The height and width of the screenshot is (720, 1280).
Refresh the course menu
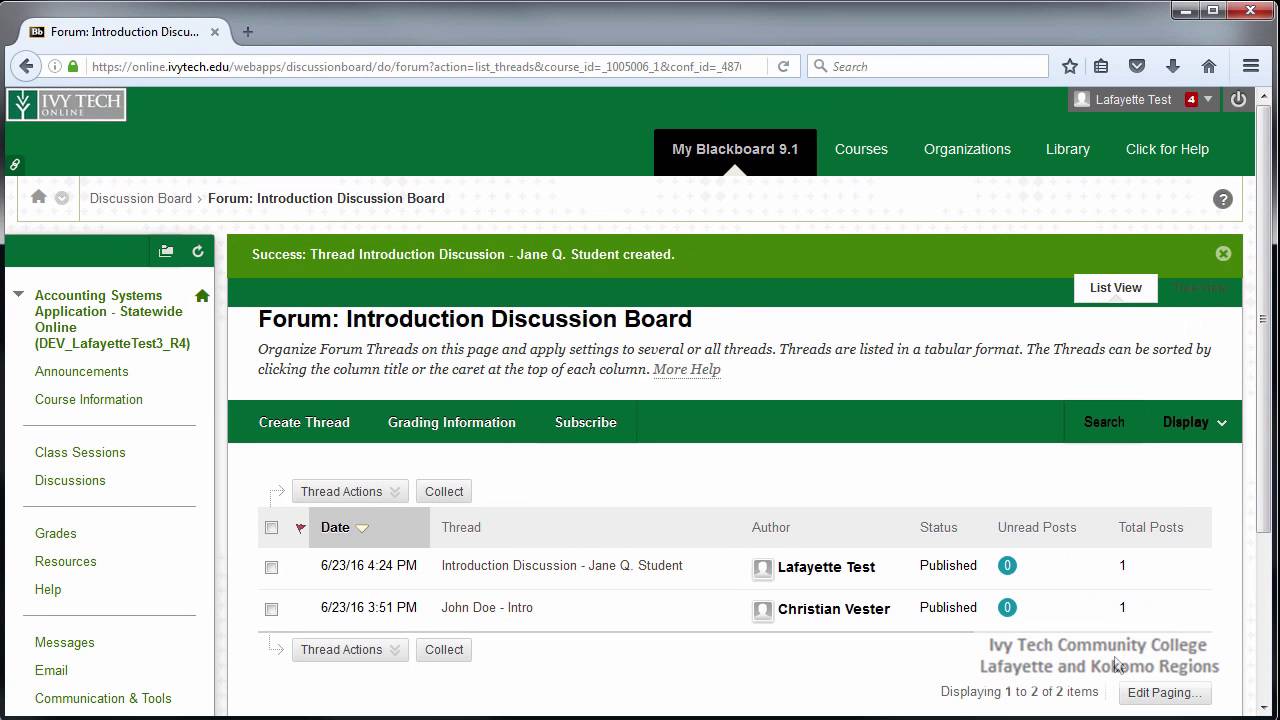(198, 251)
